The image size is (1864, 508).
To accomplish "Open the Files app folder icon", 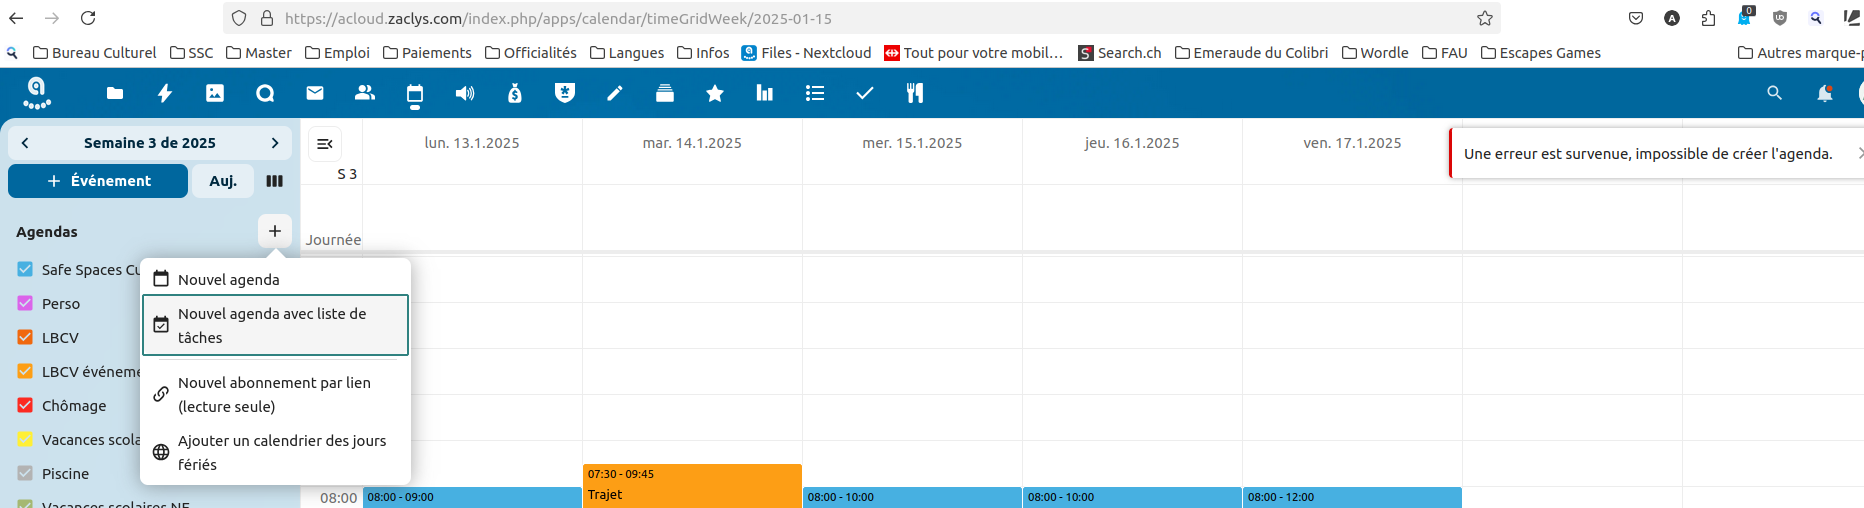I will pyautogui.click(x=115, y=93).
